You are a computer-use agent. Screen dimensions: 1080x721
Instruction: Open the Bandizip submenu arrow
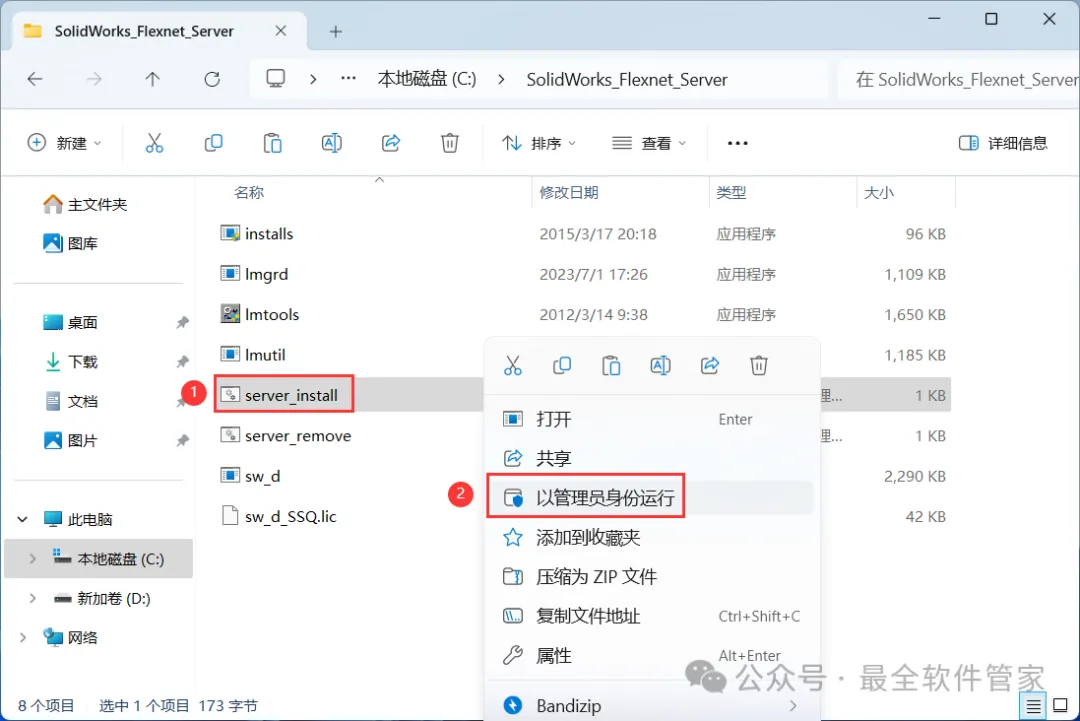click(793, 706)
